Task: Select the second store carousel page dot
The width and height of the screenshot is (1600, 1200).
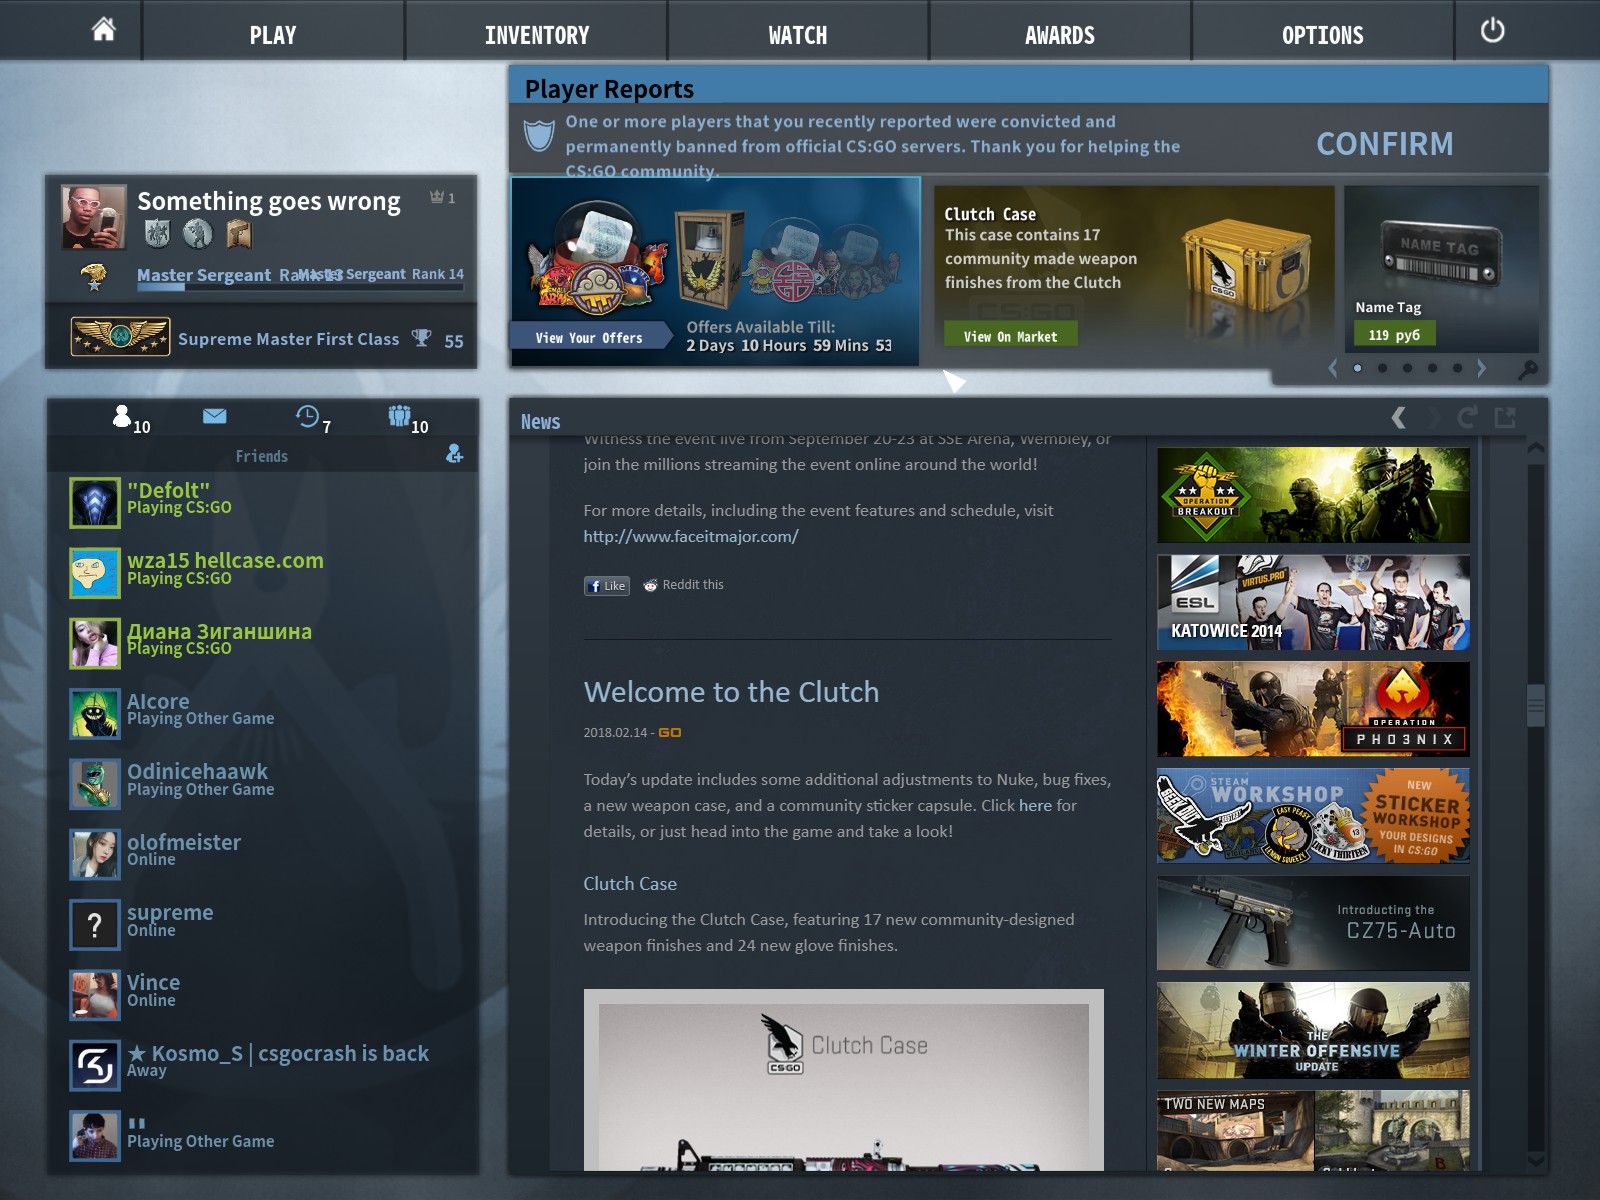Action: click(1382, 368)
